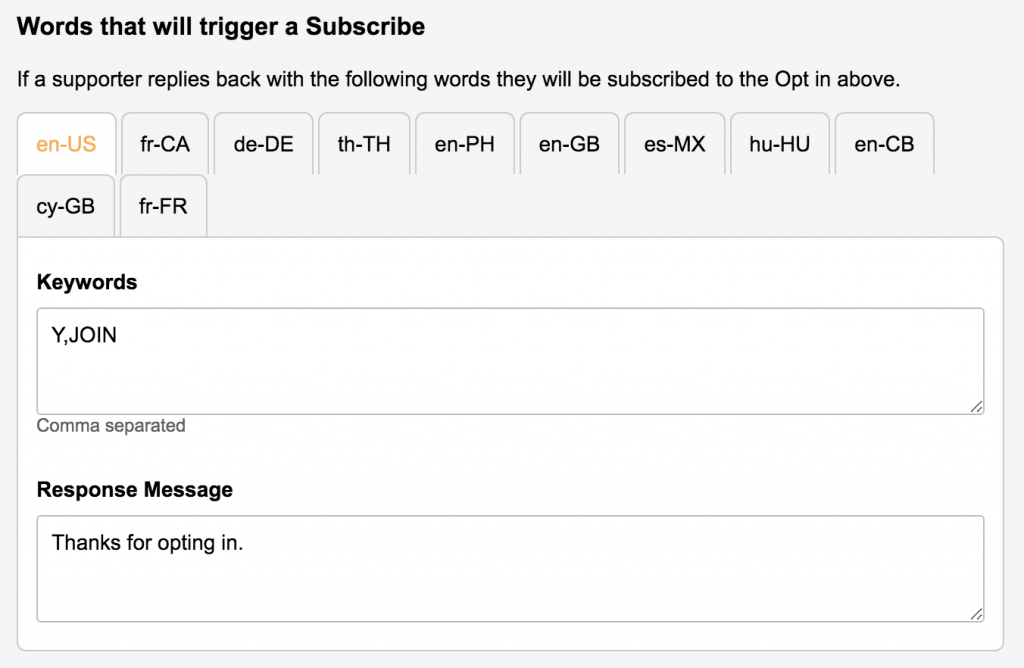Screen dimensions: 1024x668
Task: Focus the Response Message text area
Action: [x=510, y=568]
